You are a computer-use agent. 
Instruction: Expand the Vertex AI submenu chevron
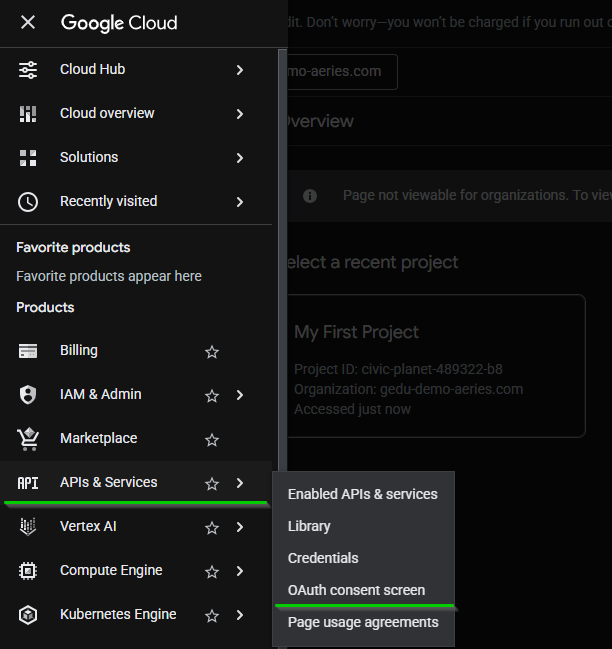240,527
